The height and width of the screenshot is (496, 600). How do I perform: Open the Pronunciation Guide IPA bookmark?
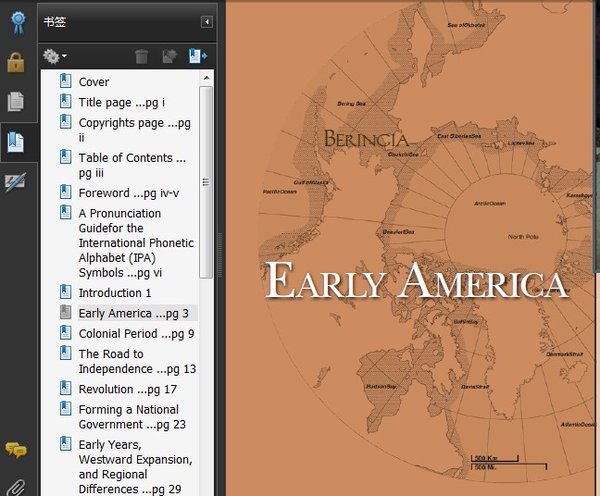click(x=136, y=243)
